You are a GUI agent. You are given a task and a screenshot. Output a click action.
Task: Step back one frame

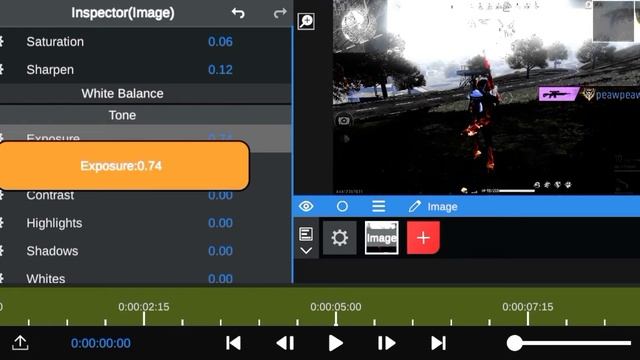click(x=285, y=343)
